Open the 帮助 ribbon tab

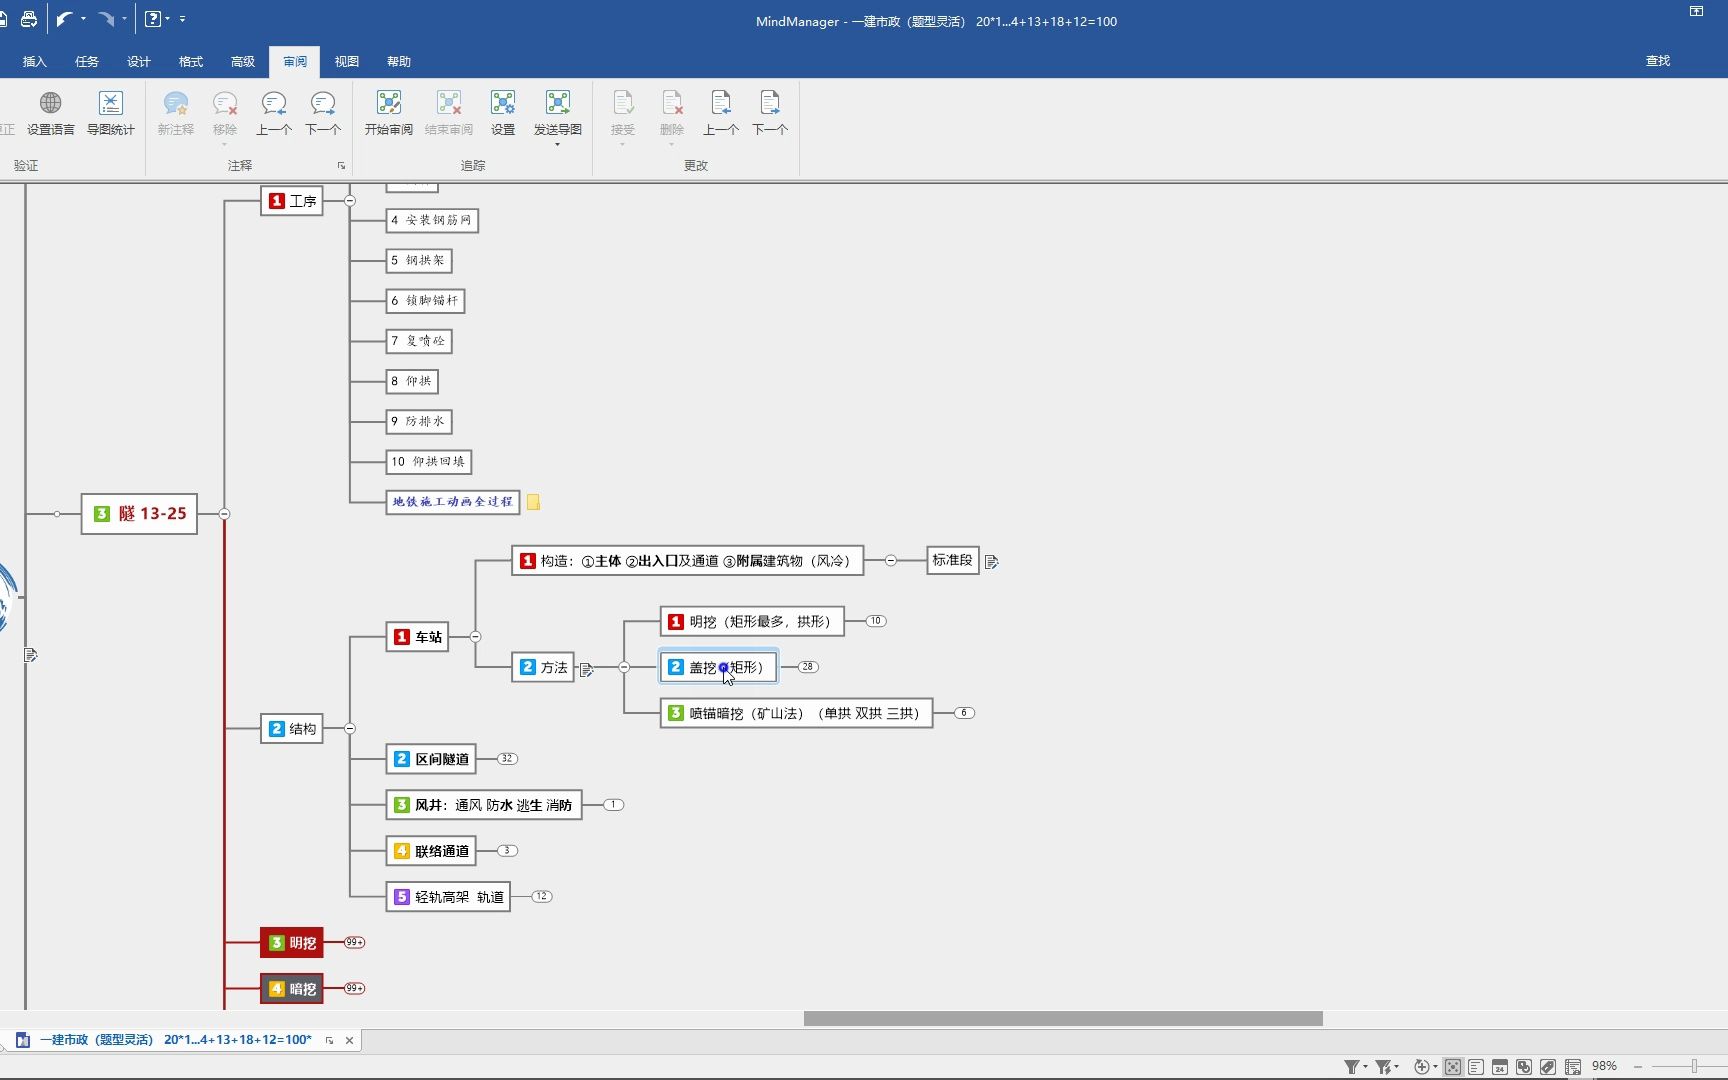click(399, 62)
